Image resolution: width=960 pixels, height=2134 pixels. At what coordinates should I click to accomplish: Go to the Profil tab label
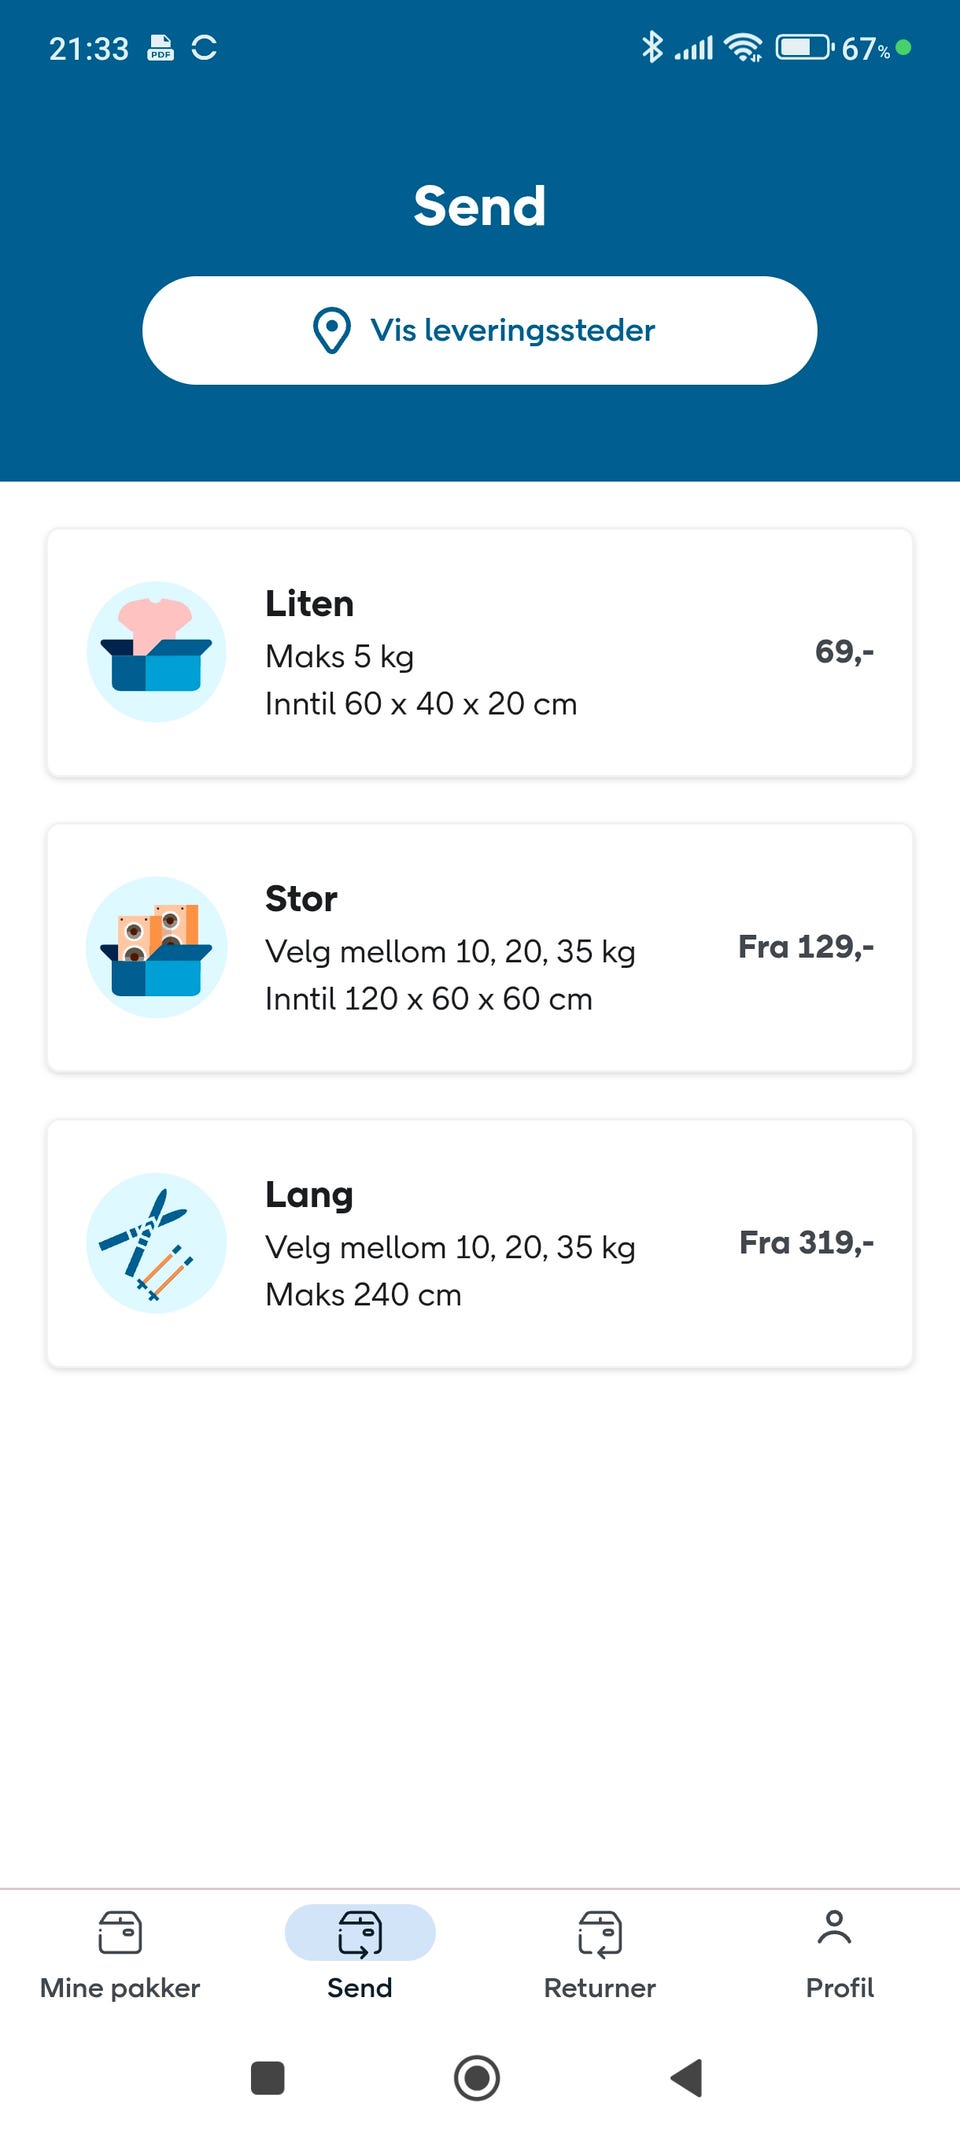(x=840, y=1988)
